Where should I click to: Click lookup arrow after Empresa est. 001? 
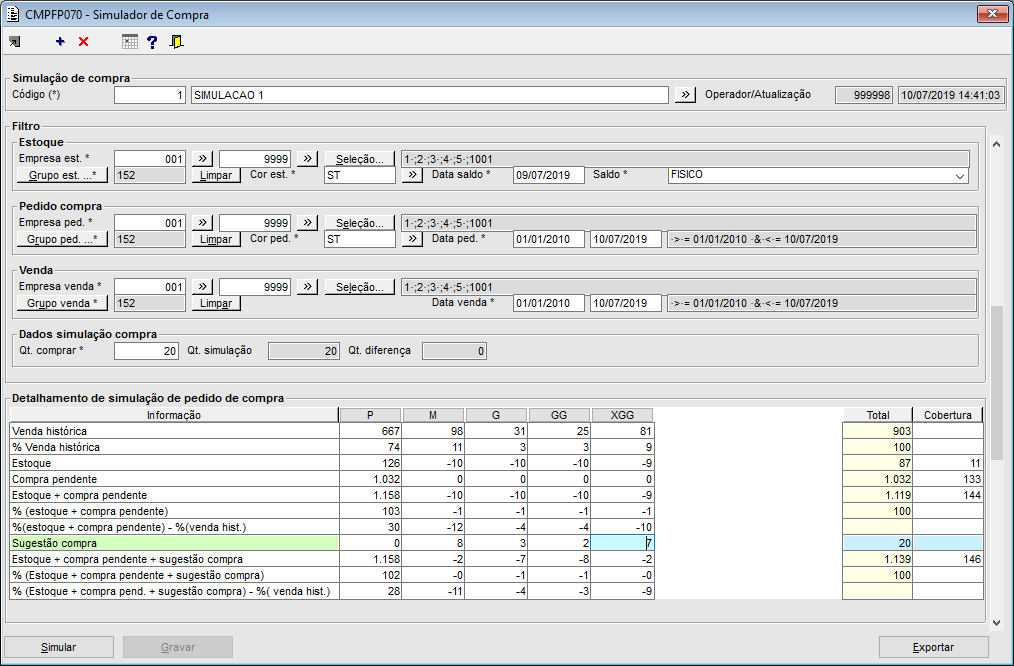202,158
